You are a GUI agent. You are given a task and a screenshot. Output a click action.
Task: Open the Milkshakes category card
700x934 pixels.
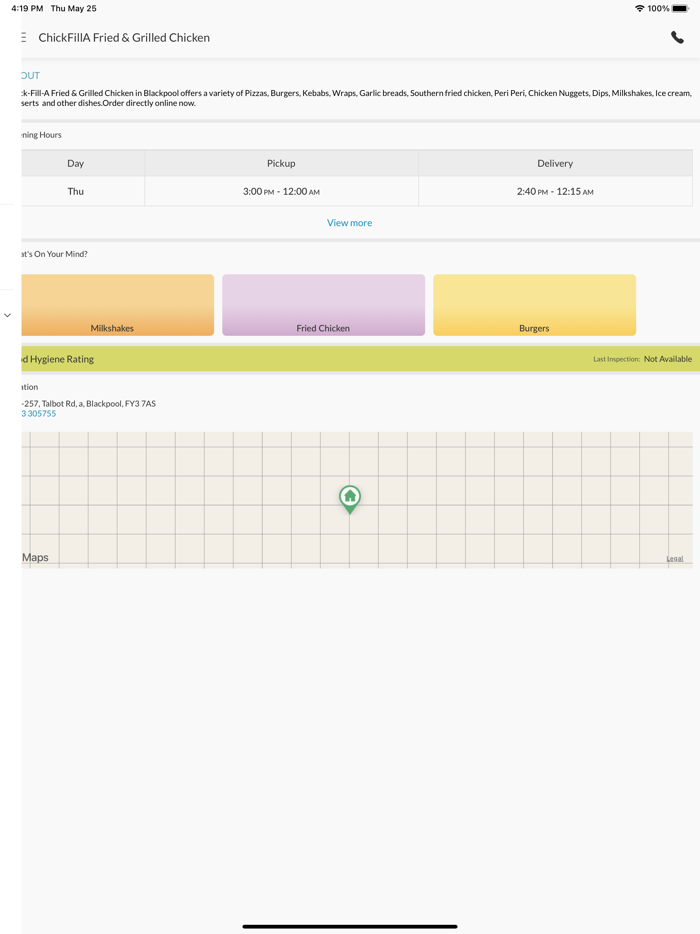(117, 305)
